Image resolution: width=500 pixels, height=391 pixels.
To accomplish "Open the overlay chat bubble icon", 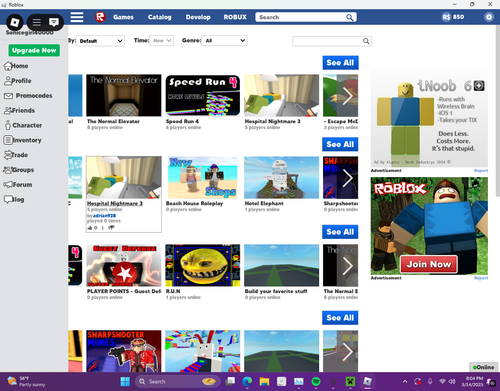I will pos(54,22).
